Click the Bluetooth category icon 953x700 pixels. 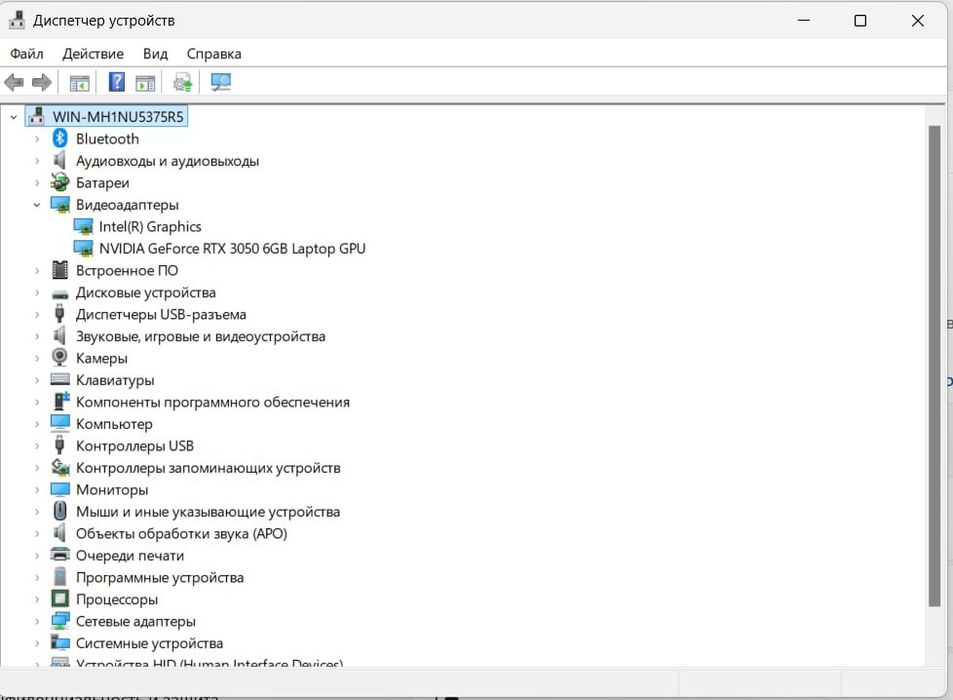pyautogui.click(x=60, y=139)
